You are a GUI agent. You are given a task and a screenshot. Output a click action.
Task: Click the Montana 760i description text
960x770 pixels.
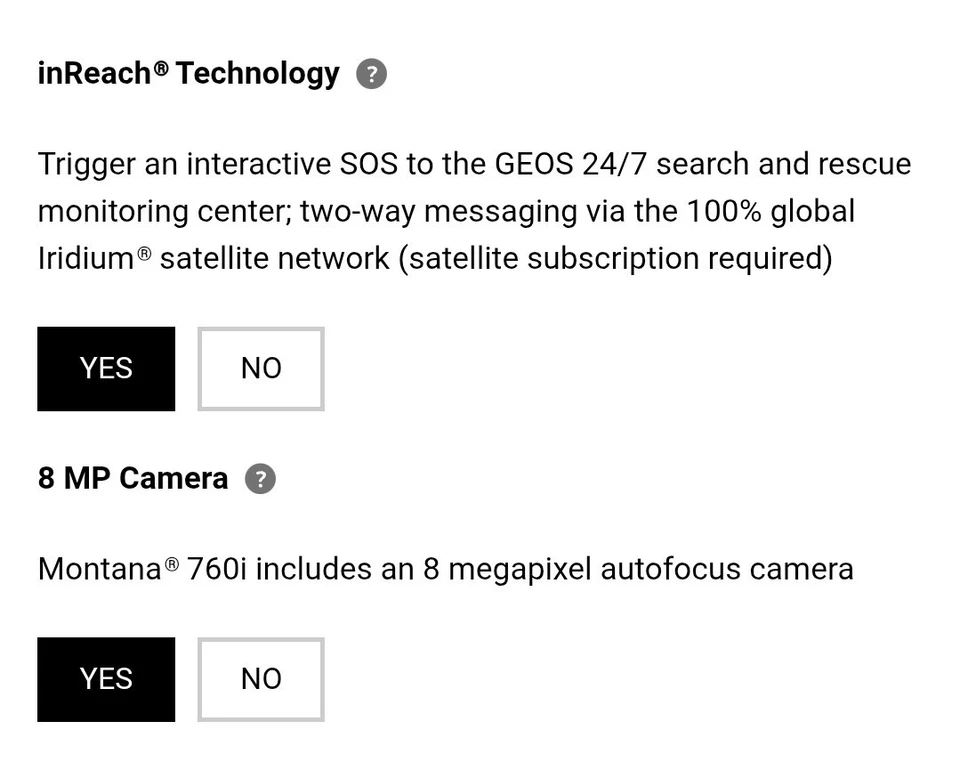pos(444,568)
